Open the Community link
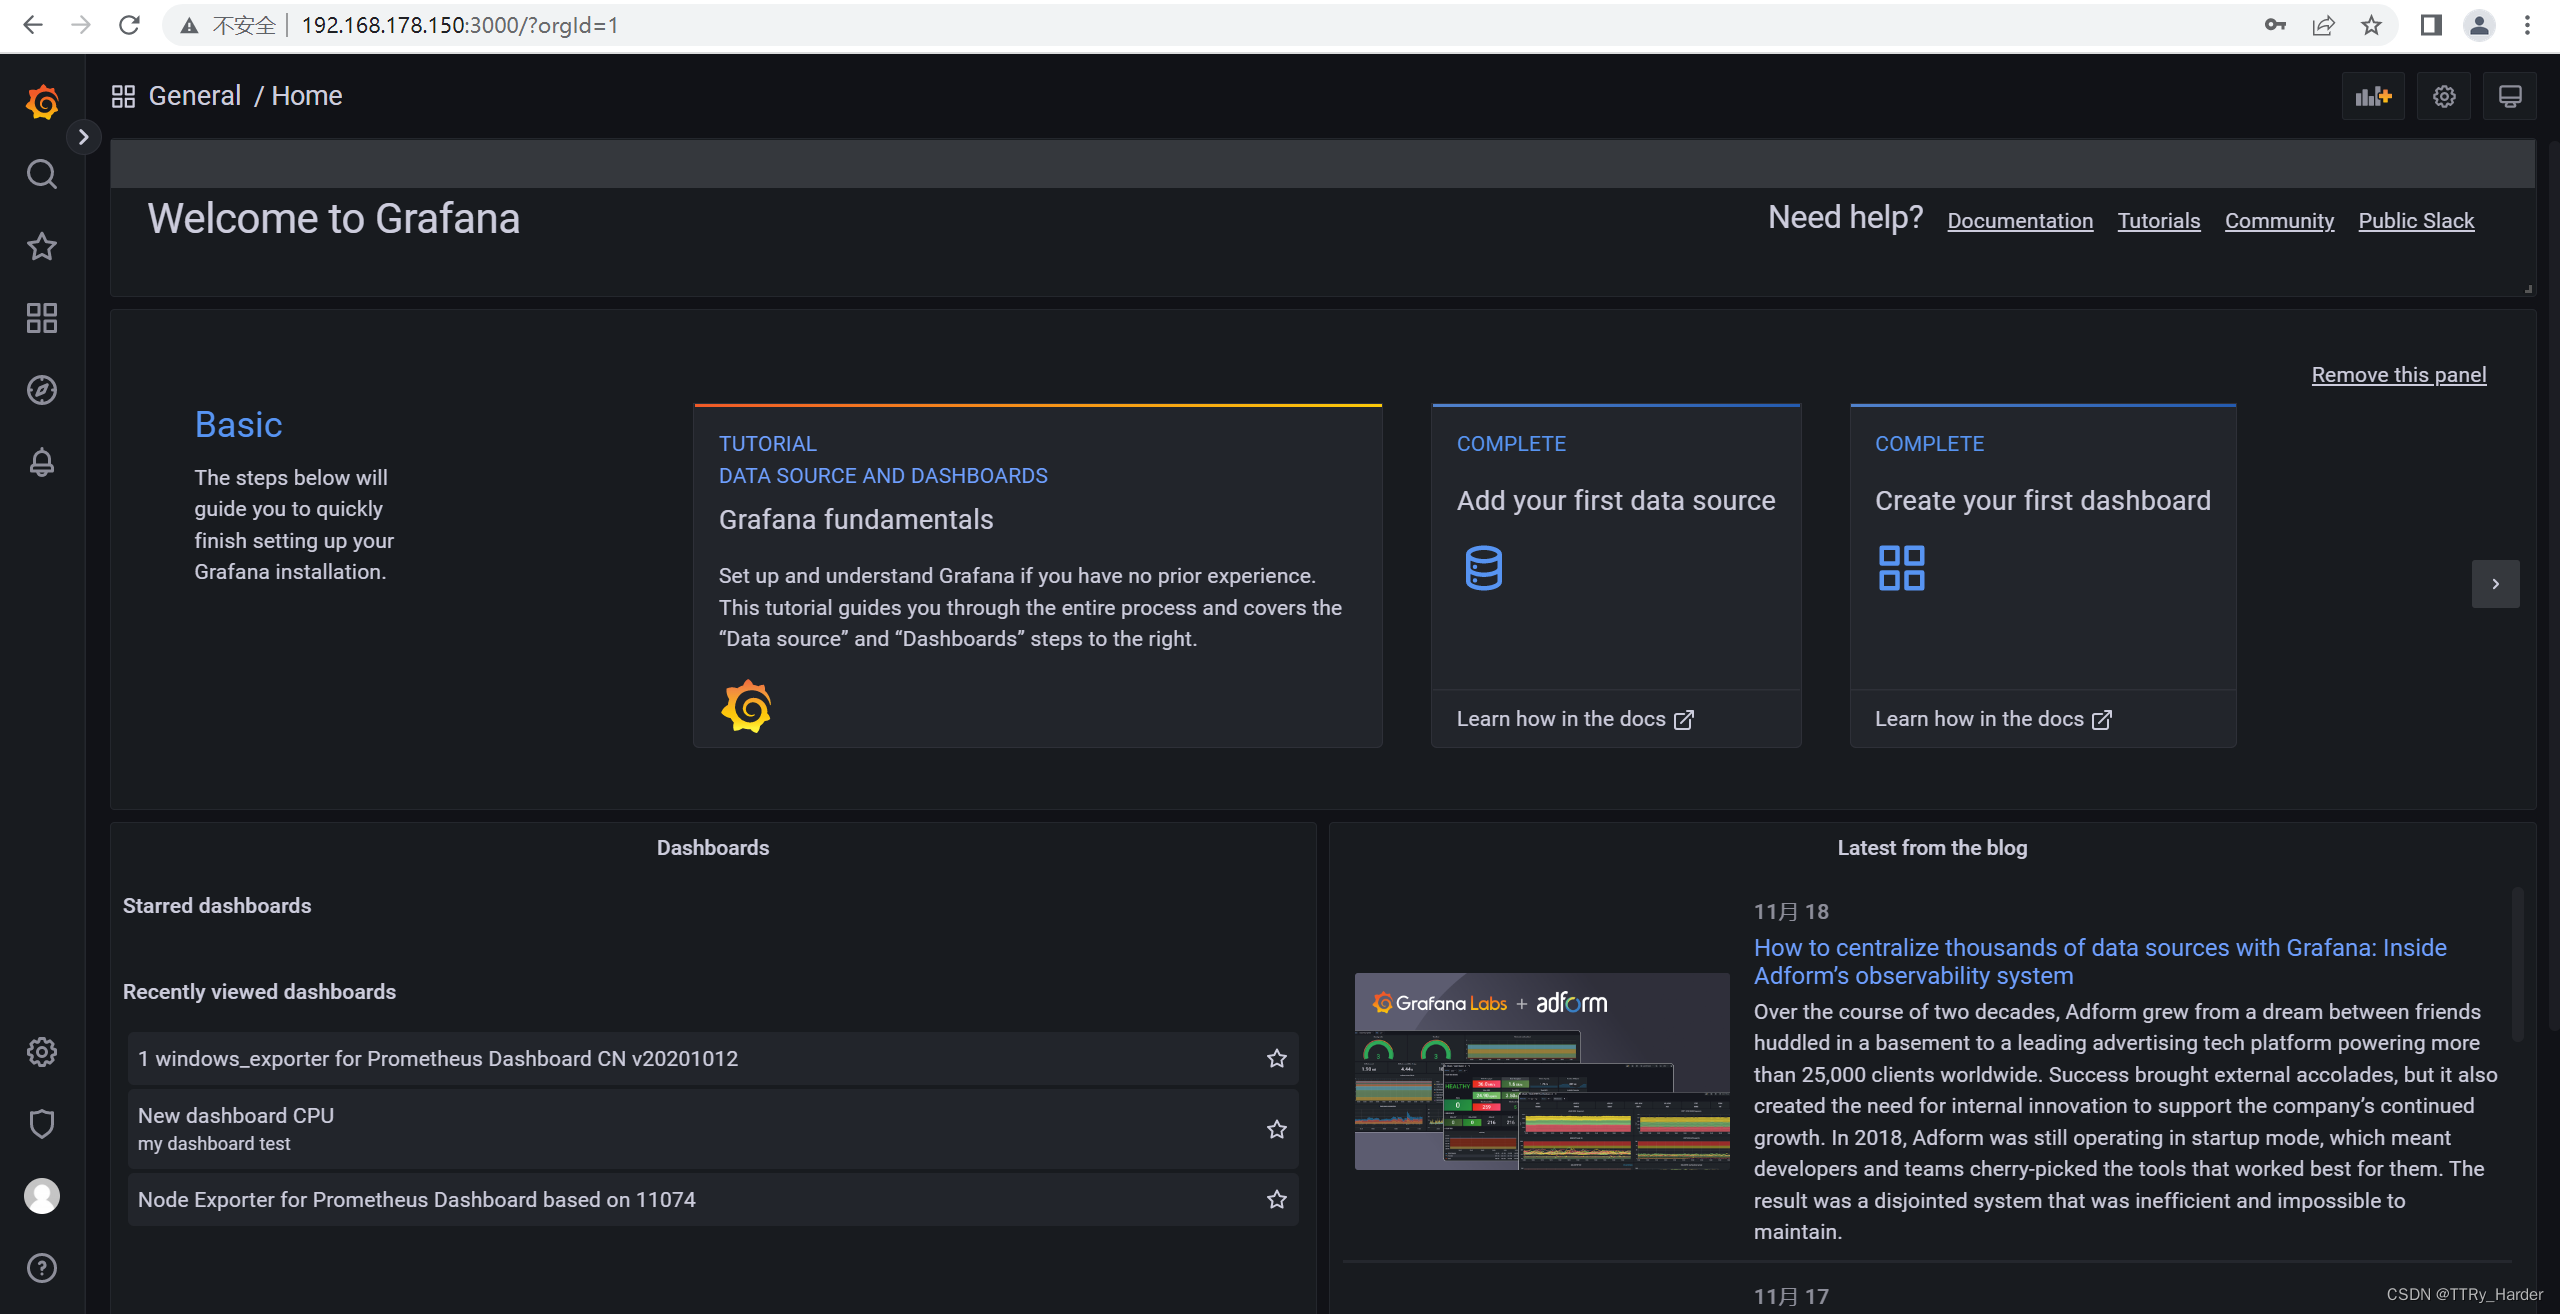The width and height of the screenshot is (2560, 1314). pyautogui.click(x=2279, y=221)
